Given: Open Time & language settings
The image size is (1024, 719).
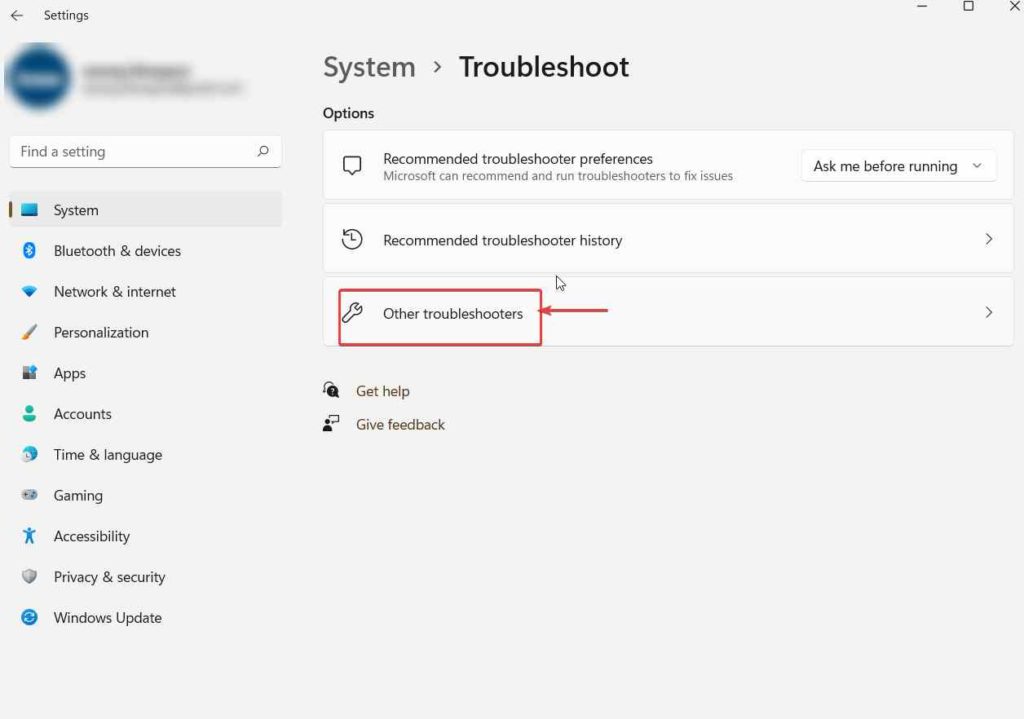Looking at the screenshot, I should click(x=145, y=455).
